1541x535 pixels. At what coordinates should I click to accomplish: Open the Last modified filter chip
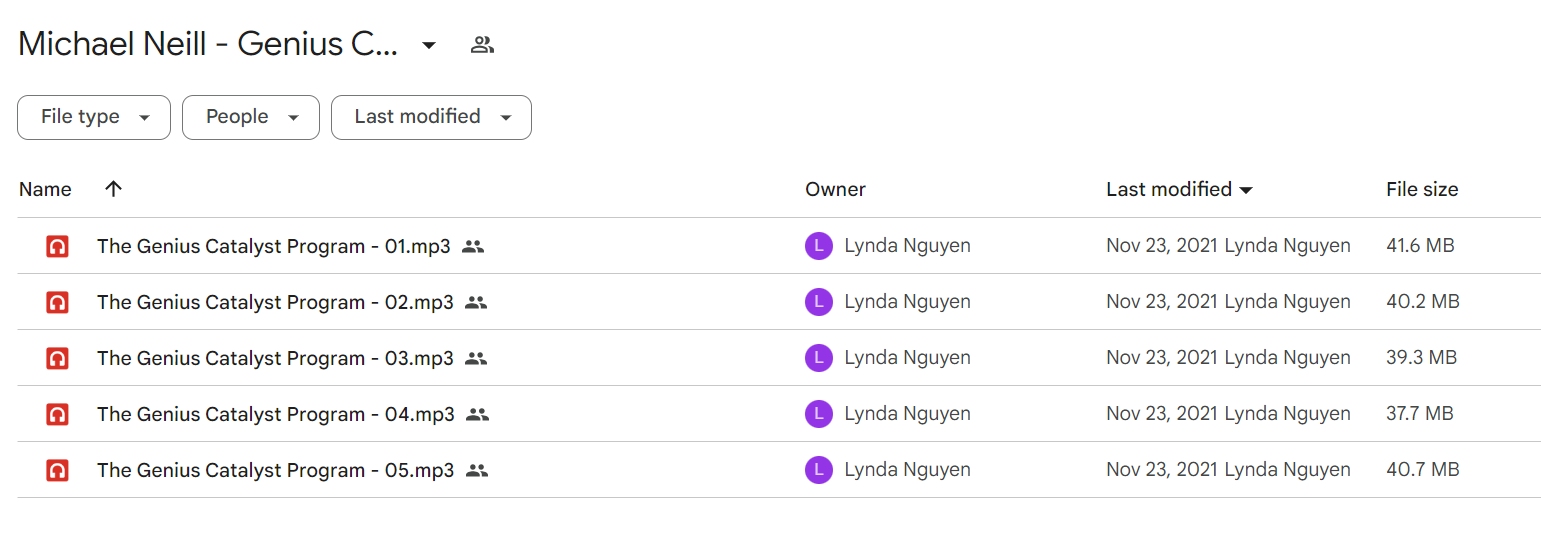[x=431, y=117]
